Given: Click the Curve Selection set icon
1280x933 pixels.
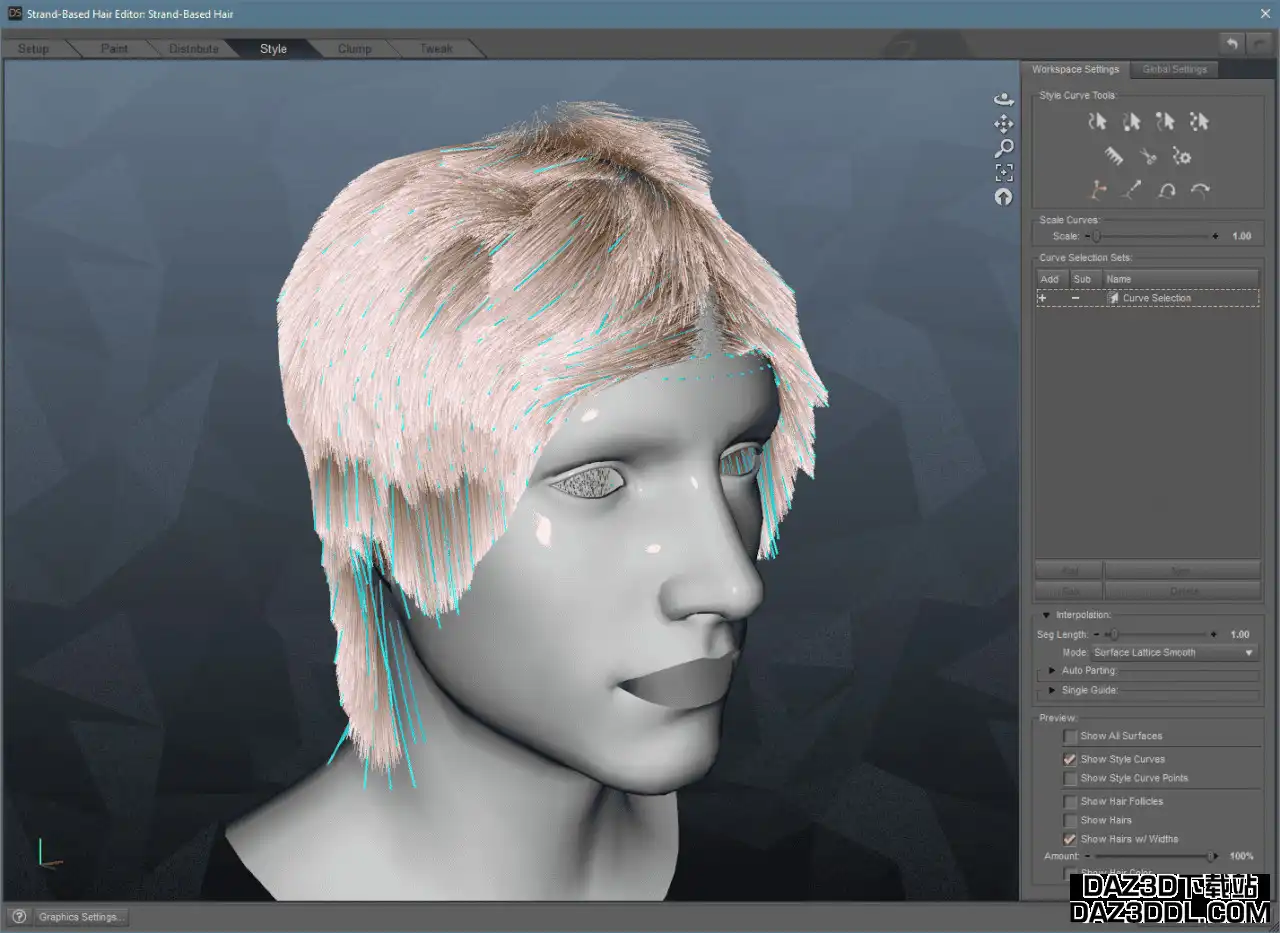Looking at the screenshot, I should pyautogui.click(x=1113, y=298).
